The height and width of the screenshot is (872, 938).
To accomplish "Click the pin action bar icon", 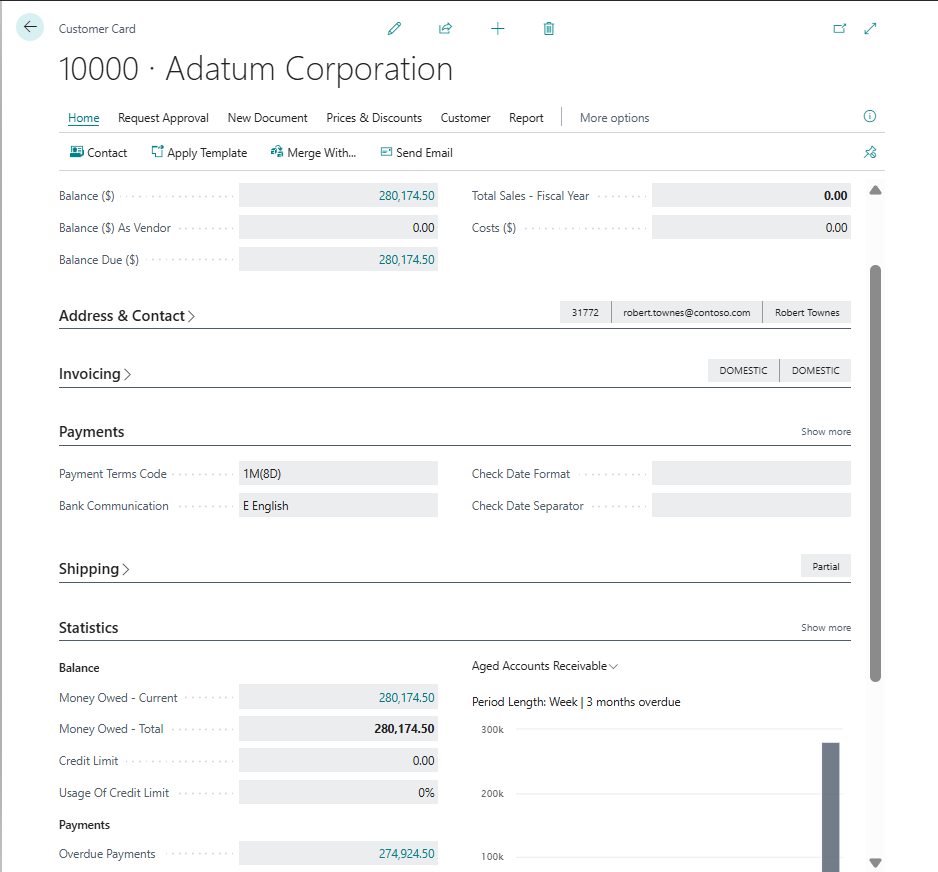I will click(870, 152).
